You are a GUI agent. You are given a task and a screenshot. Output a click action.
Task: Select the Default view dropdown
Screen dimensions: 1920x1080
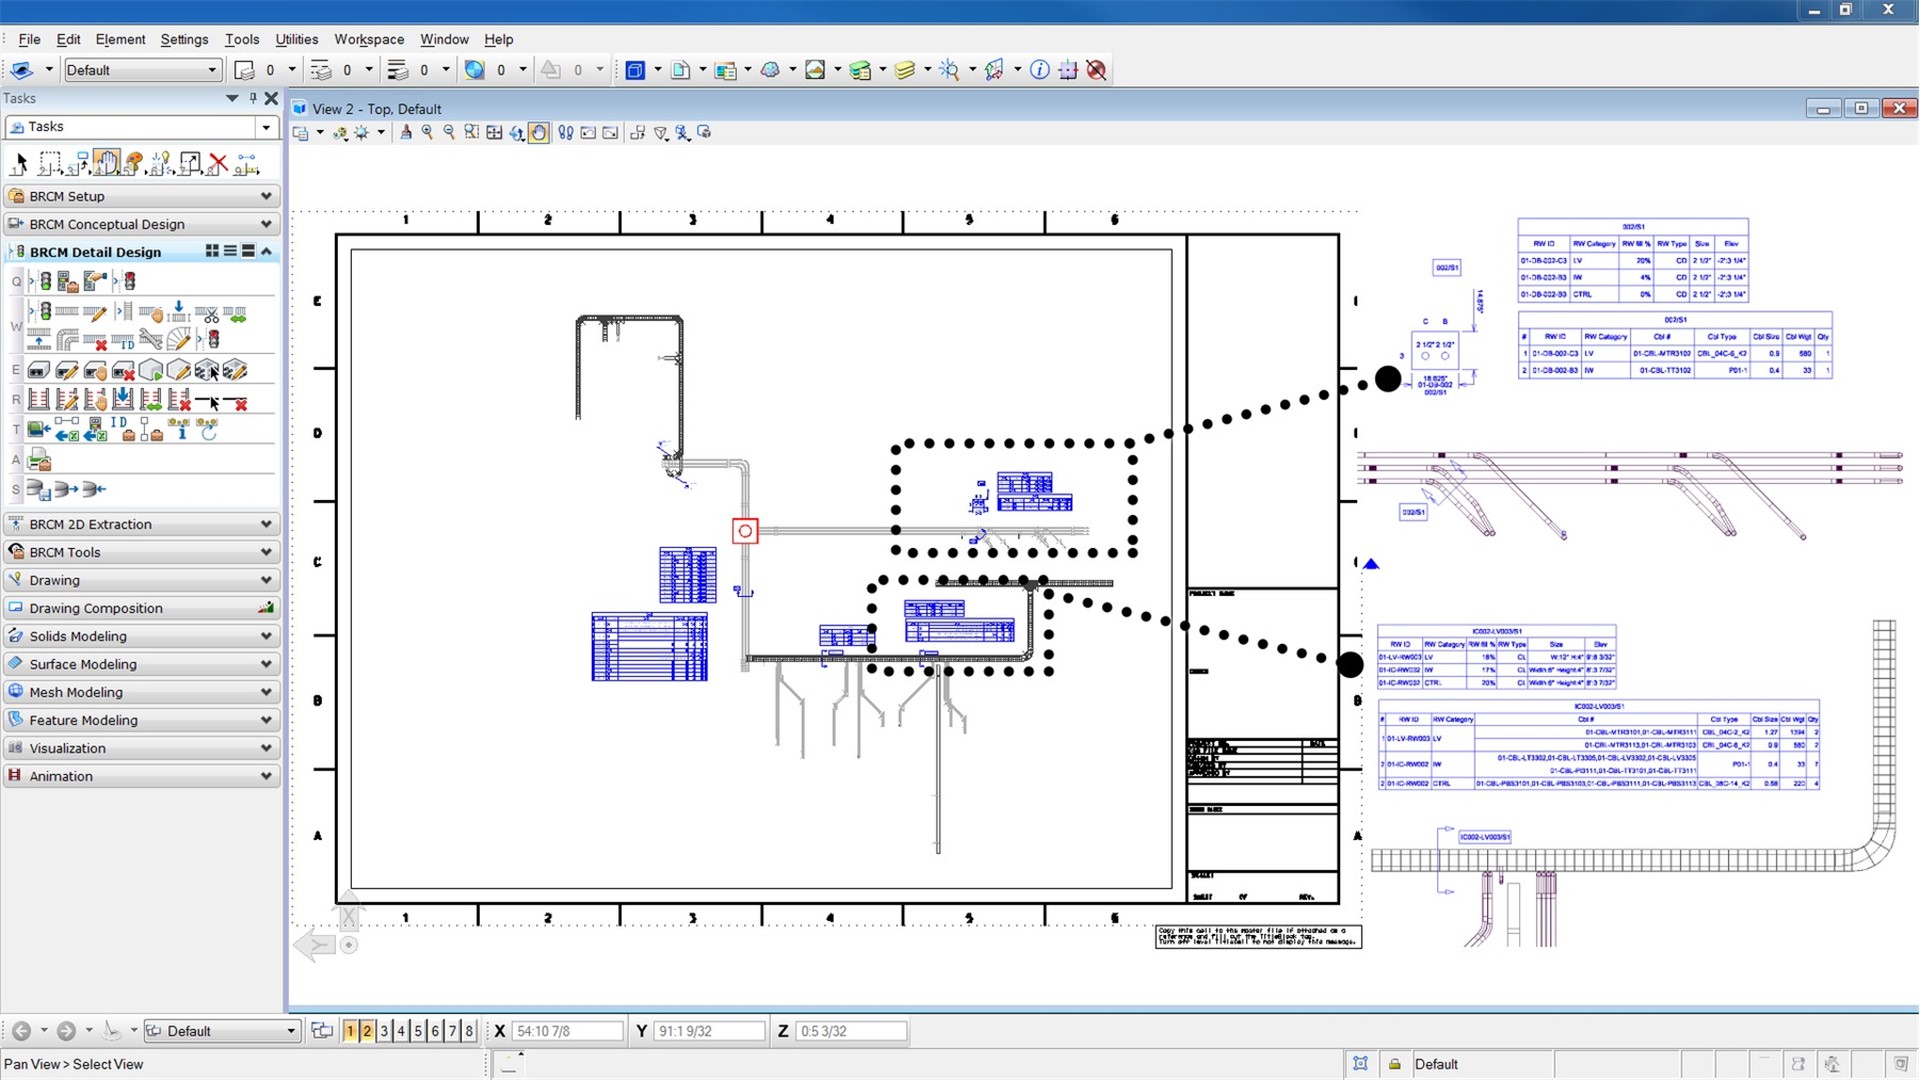[219, 1031]
